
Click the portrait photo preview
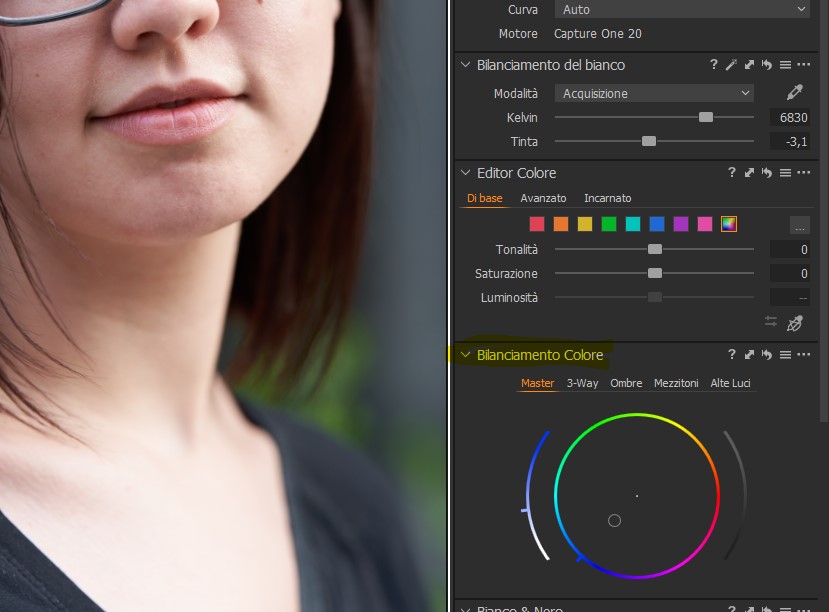(223, 306)
